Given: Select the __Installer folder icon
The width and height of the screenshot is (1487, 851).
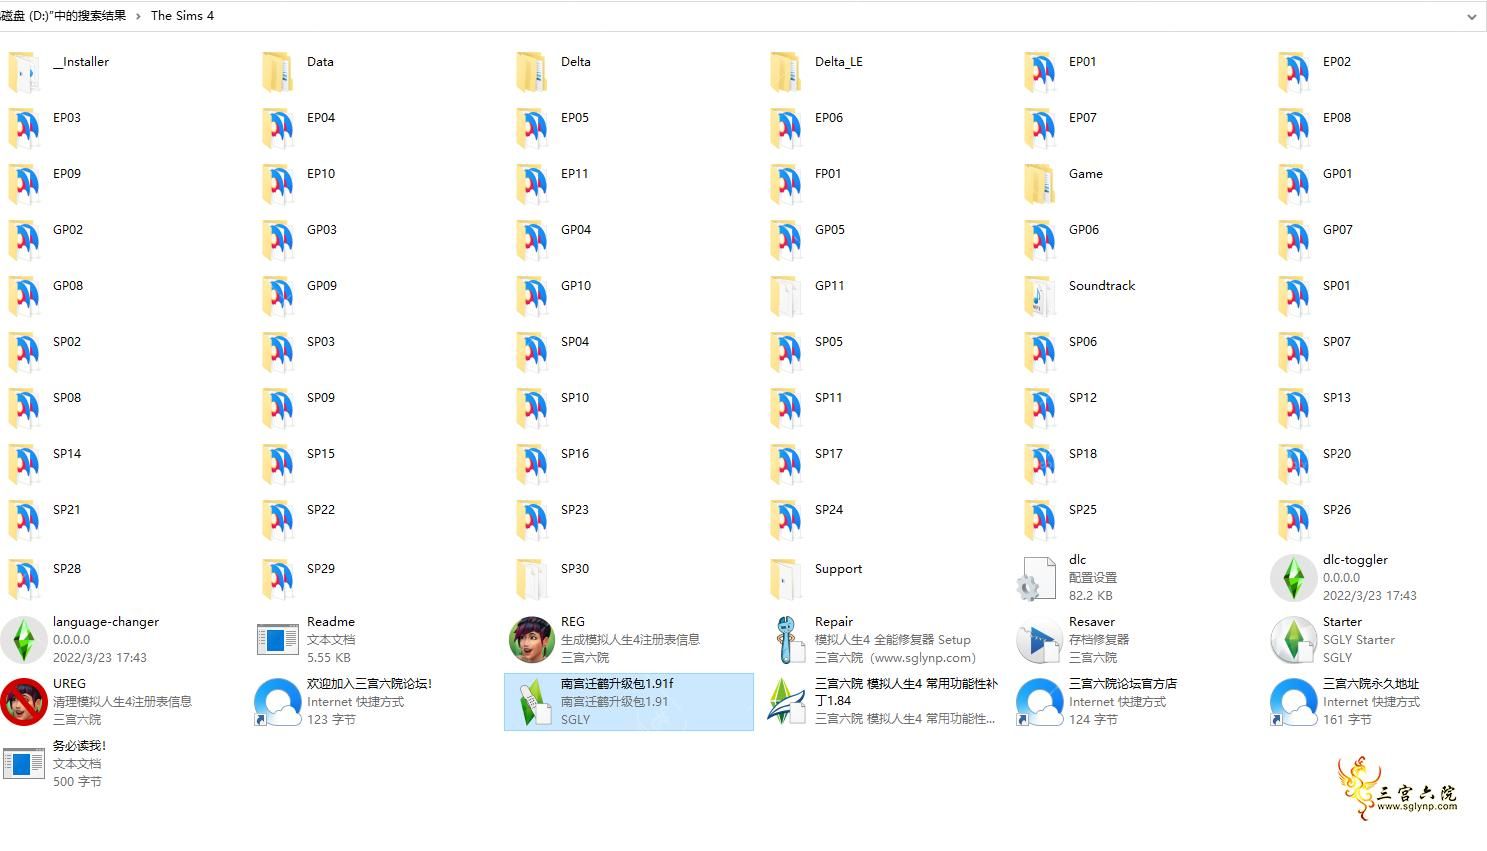Looking at the screenshot, I should 24,72.
